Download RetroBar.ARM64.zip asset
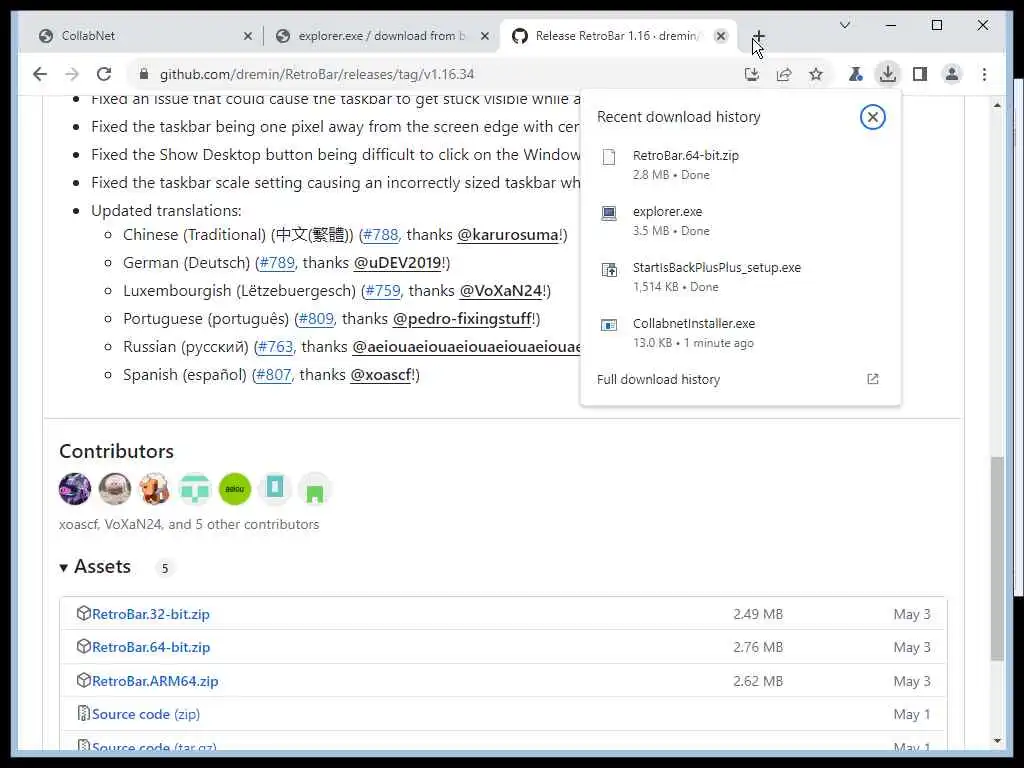Image resolution: width=1024 pixels, height=768 pixels. pyautogui.click(x=155, y=681)
